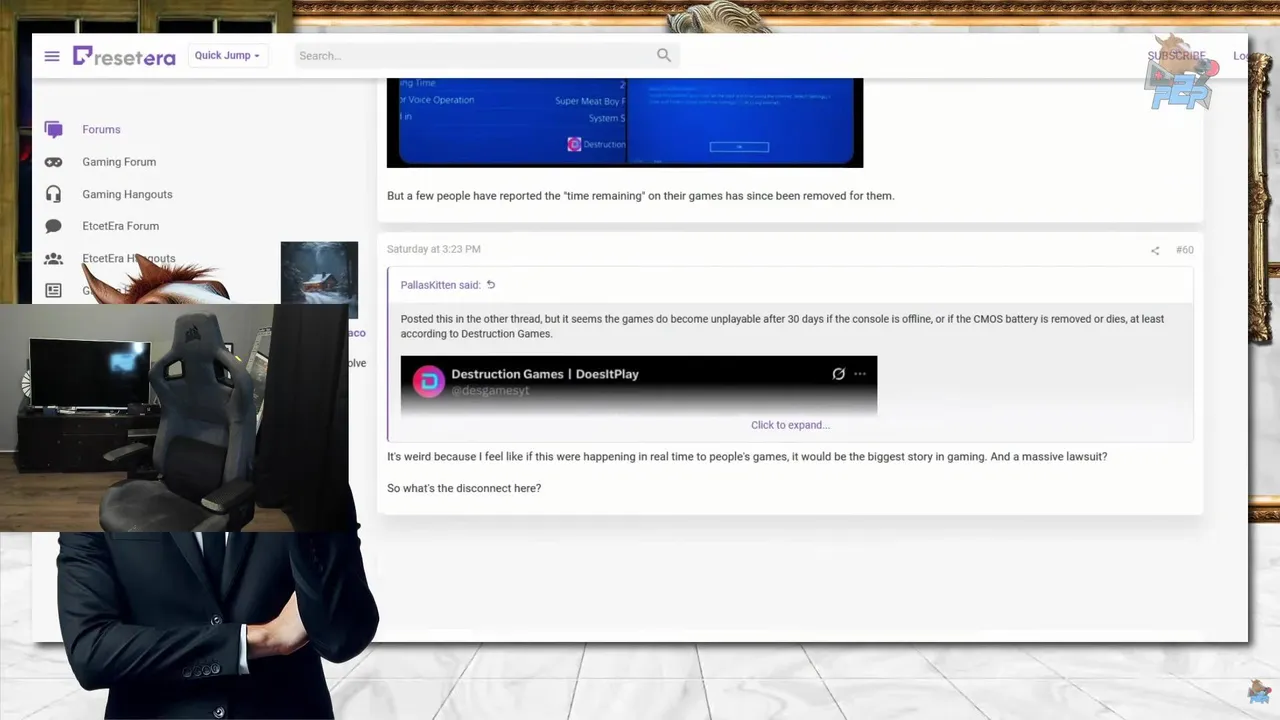This screenshot has width=1280, height=720.
Task: Open the @desgamesyt handle in the embed
Action: [490, 390]
